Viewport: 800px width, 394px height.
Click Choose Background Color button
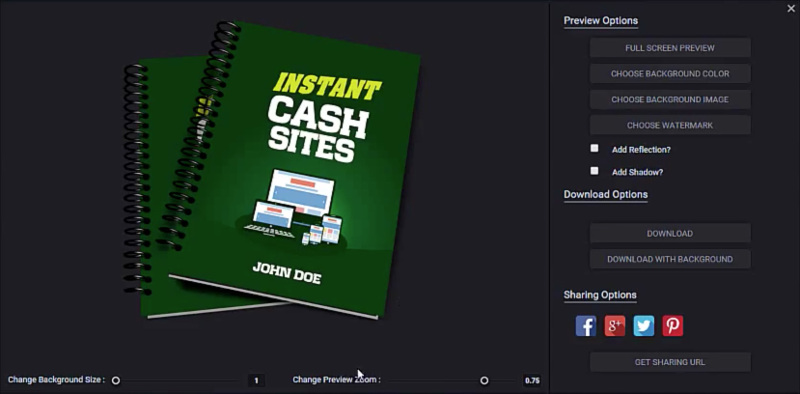(x=670, y=73)
